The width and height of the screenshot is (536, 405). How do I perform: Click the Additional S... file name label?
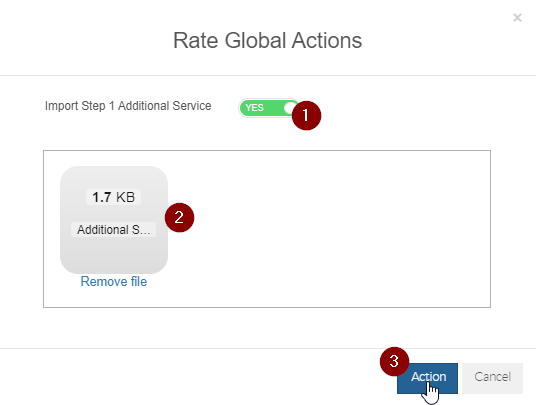(113, 229)
